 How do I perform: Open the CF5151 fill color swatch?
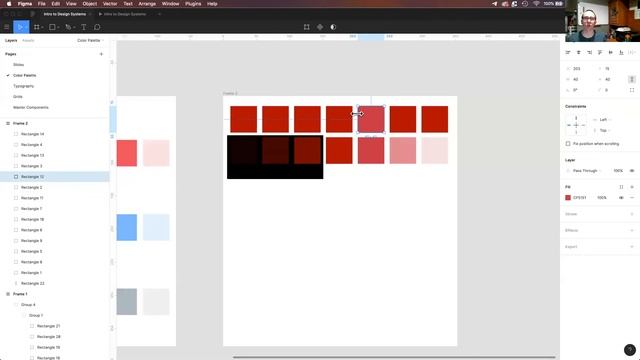[568, 198]
